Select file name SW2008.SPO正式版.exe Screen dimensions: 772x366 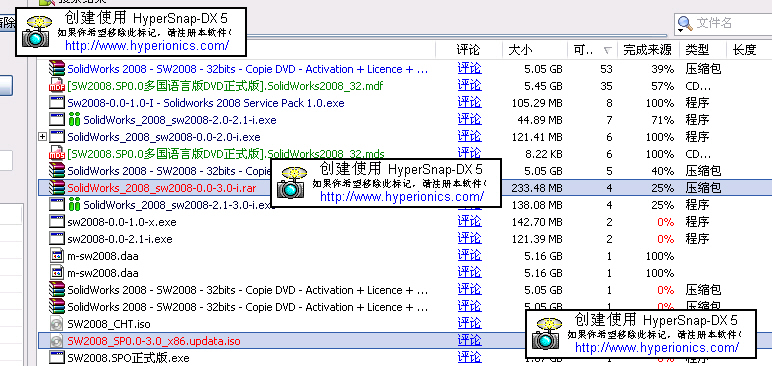coord(128,358)
